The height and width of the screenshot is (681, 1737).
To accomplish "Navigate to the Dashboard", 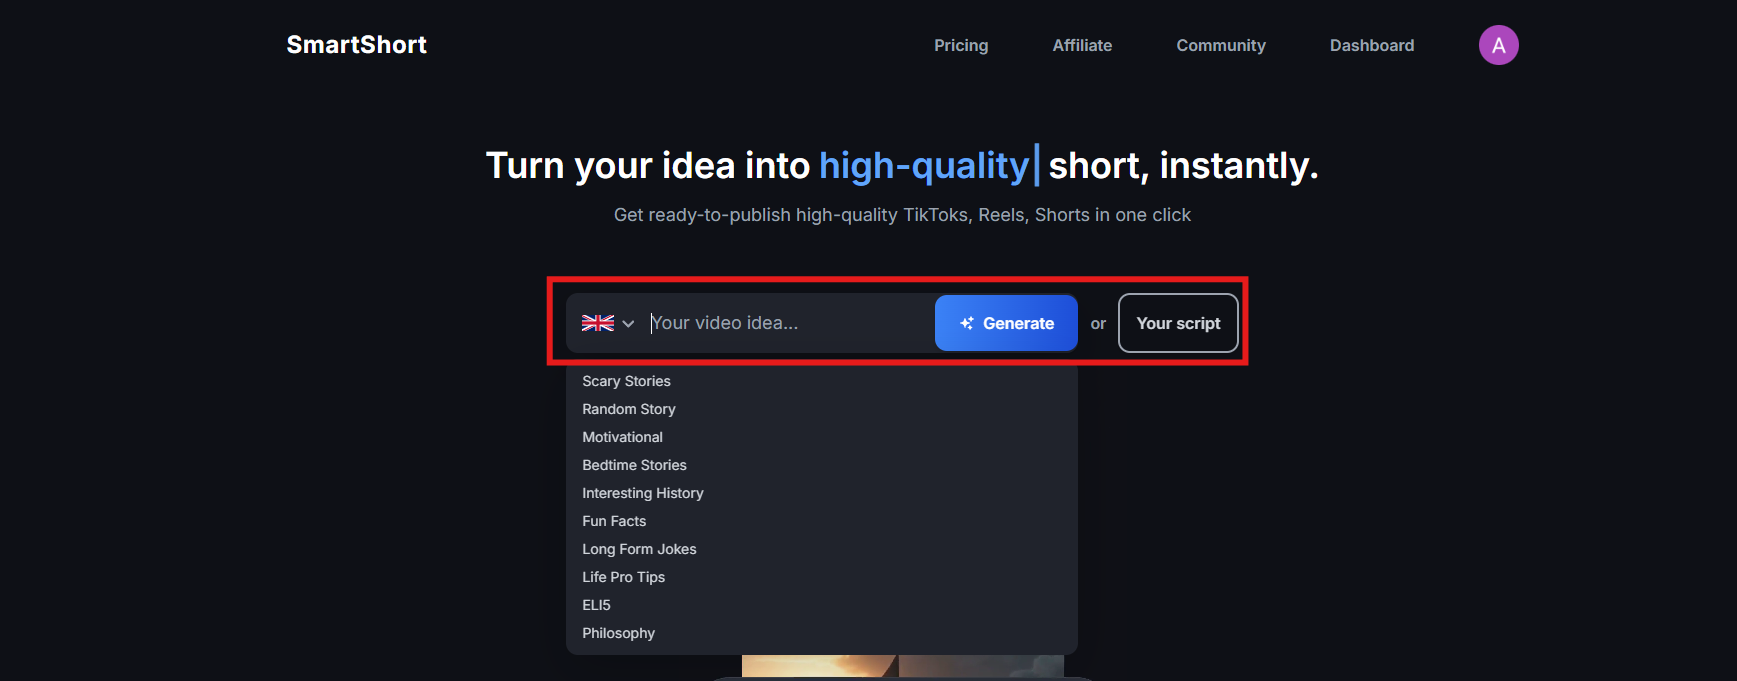I will [x=1371, y=45].
